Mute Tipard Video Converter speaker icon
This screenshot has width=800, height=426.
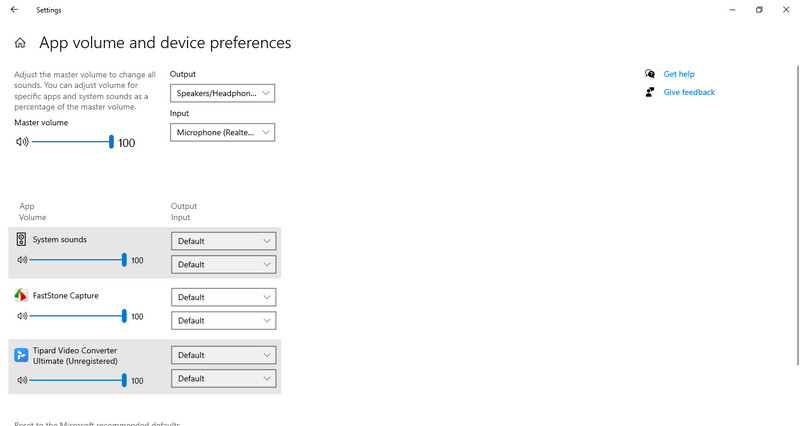[x=22, y=380]
